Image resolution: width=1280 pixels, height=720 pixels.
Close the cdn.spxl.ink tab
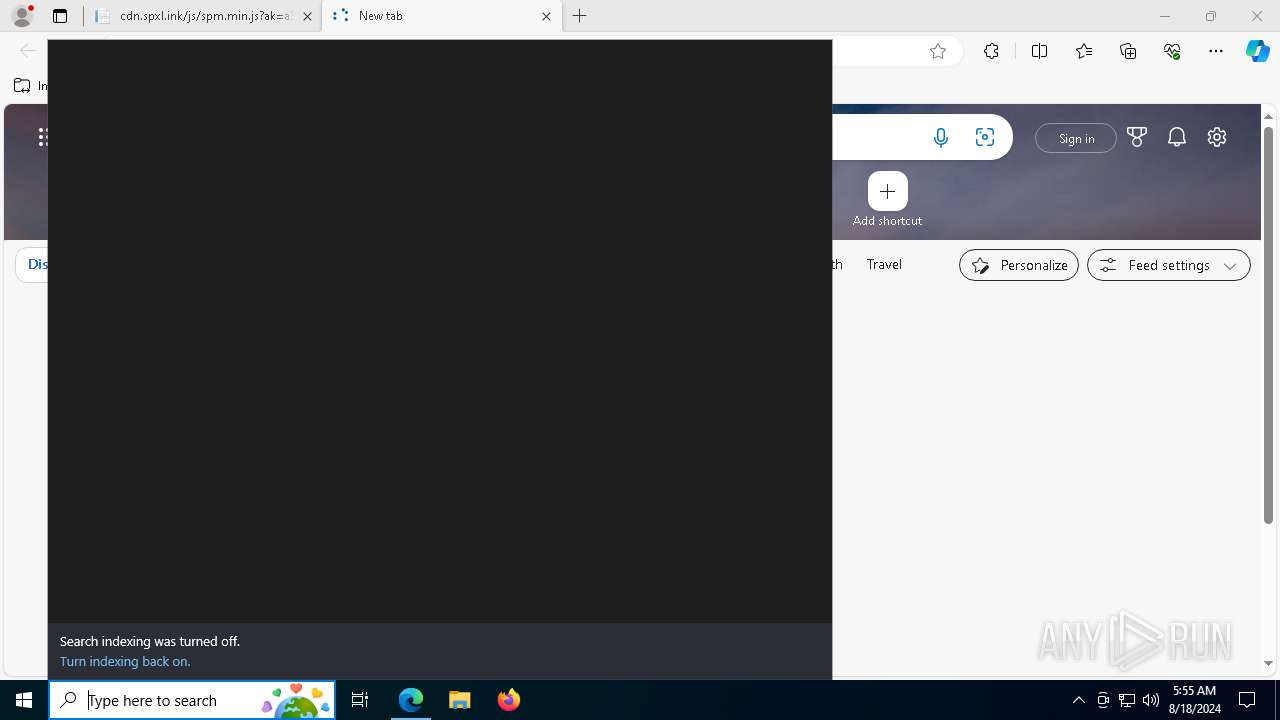pyautogui.click(x=307, y=16)
